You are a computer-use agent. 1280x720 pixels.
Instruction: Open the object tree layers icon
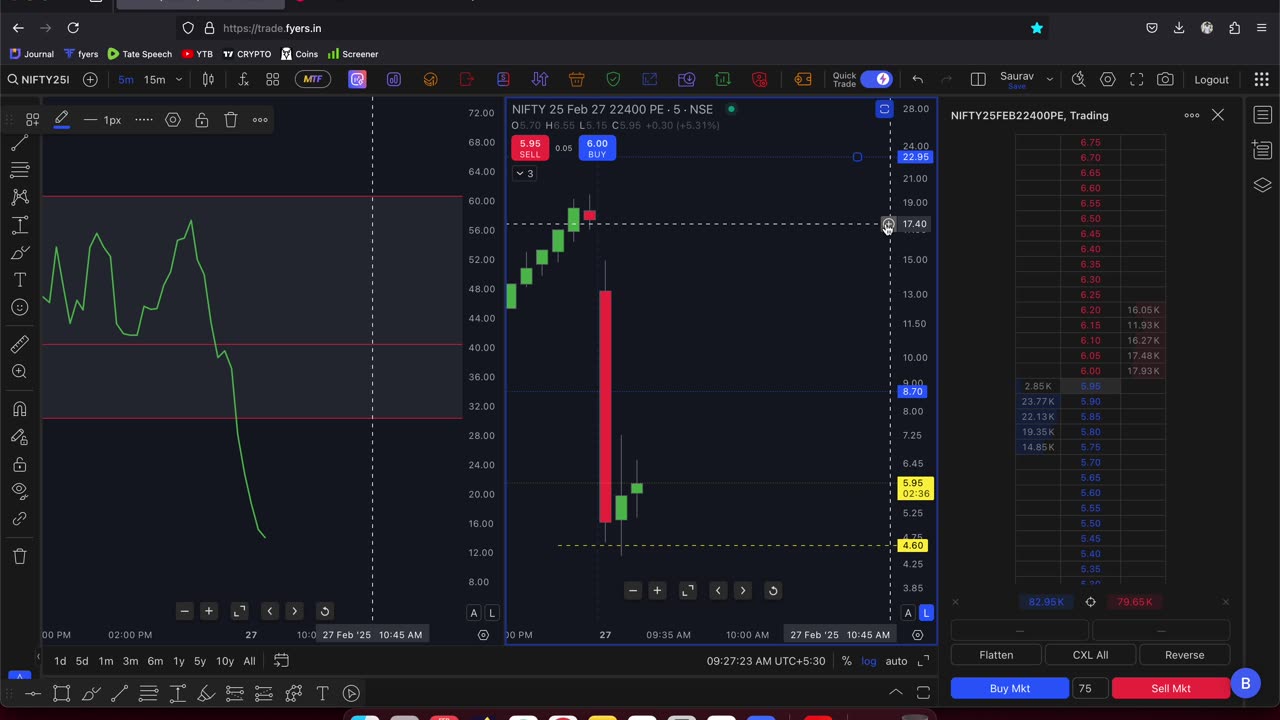(1262, 186)
